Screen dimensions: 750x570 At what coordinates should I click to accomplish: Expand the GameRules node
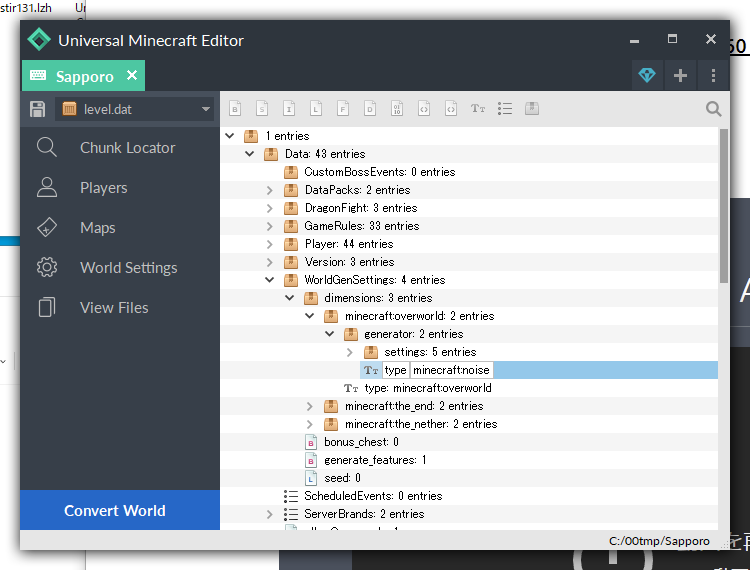[x=270, y=226]
